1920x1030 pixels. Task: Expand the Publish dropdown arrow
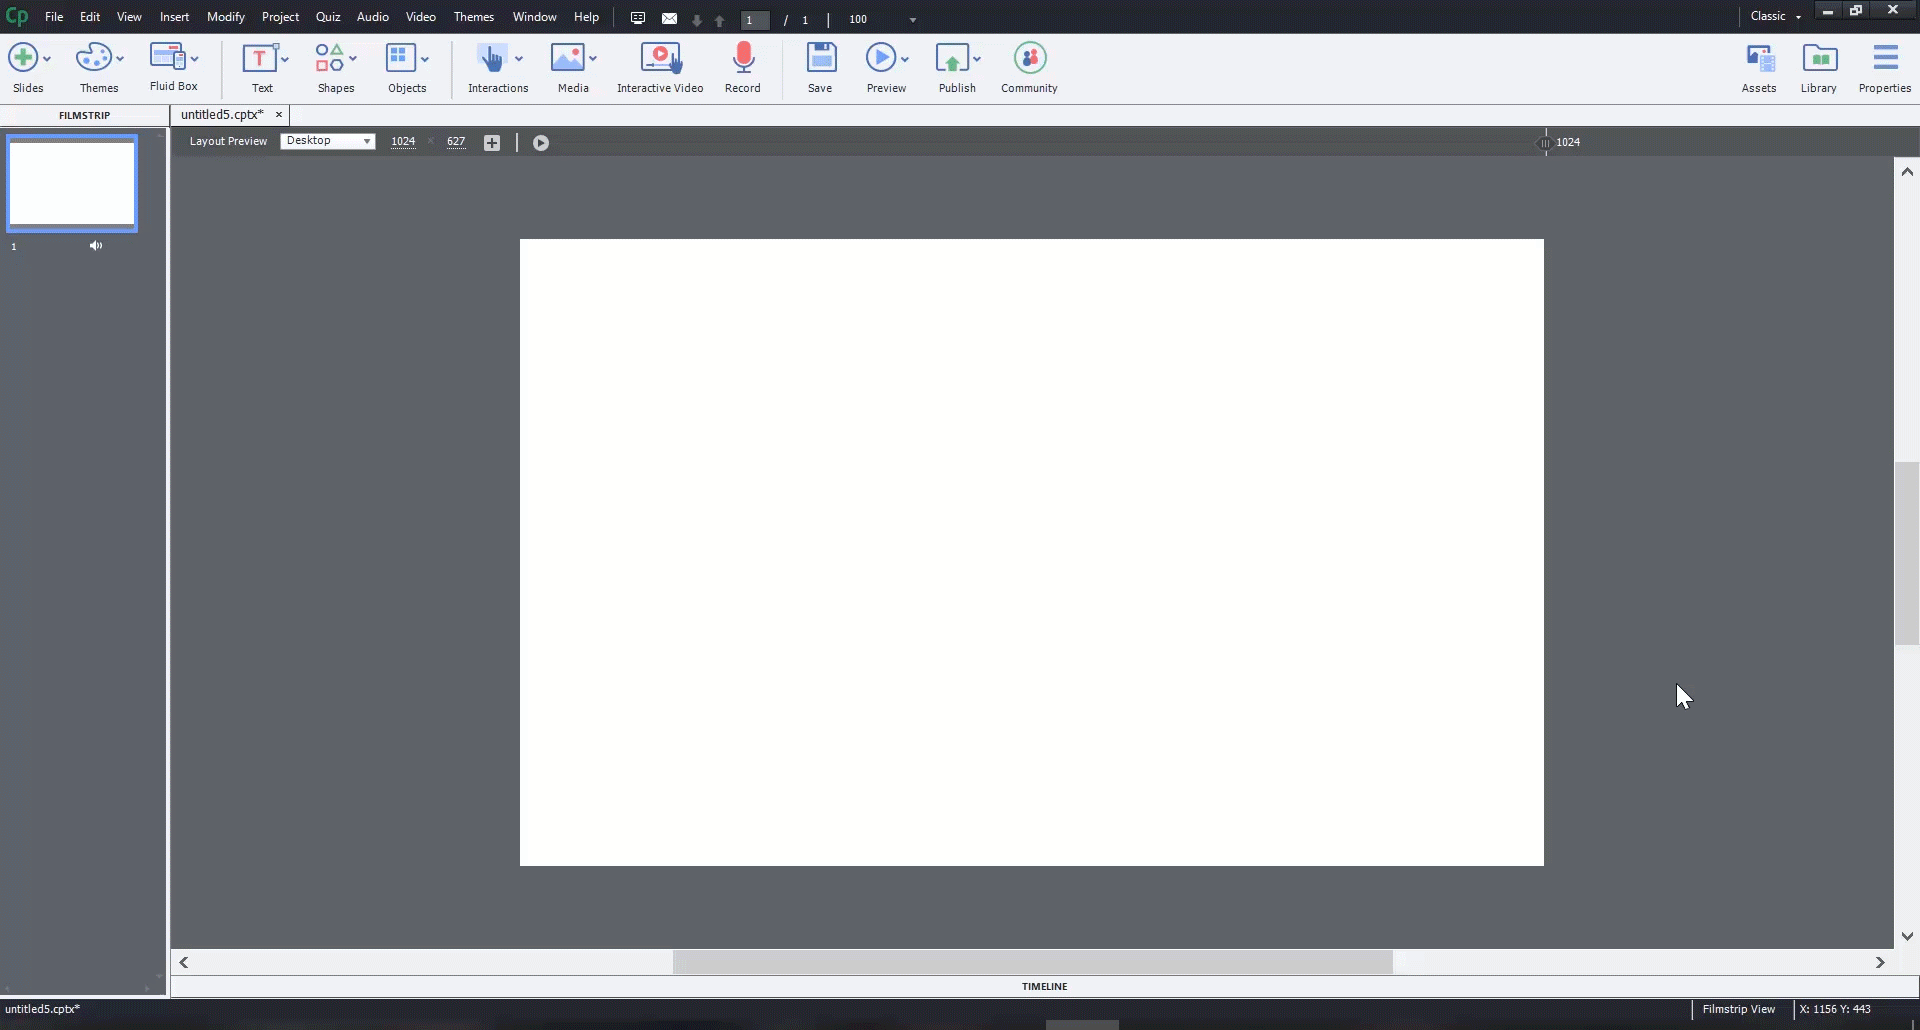click(977, 59)
